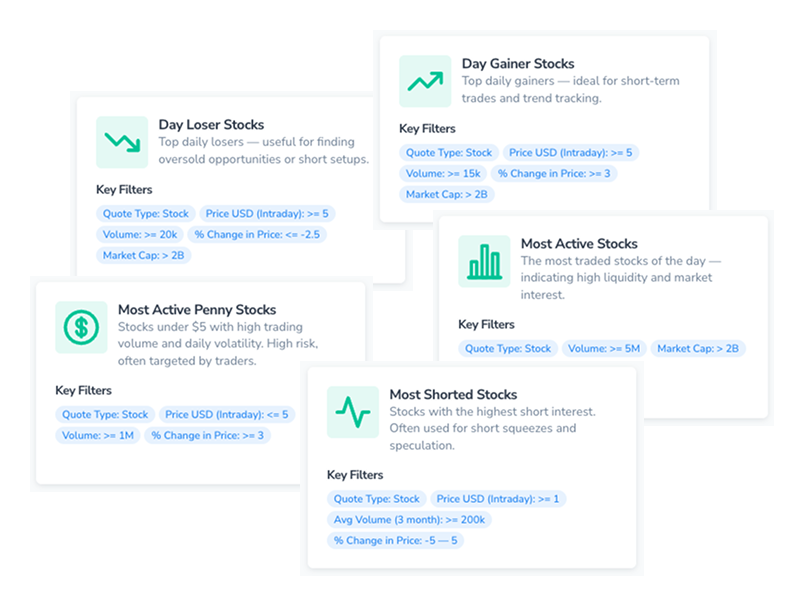Image resolution: width=804 pixels, height=604 pixels.
Task: Click the Penny Stocks dollar sign icon
Action: point(81,327)
